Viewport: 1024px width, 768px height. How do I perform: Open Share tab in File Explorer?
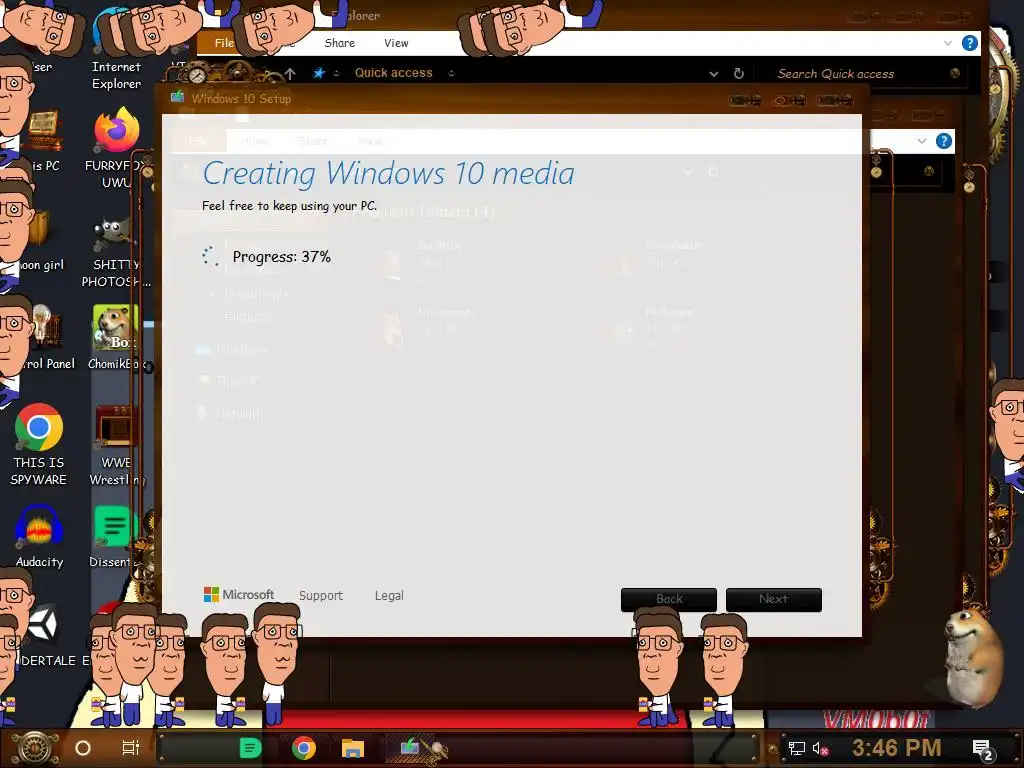(340, 43)
